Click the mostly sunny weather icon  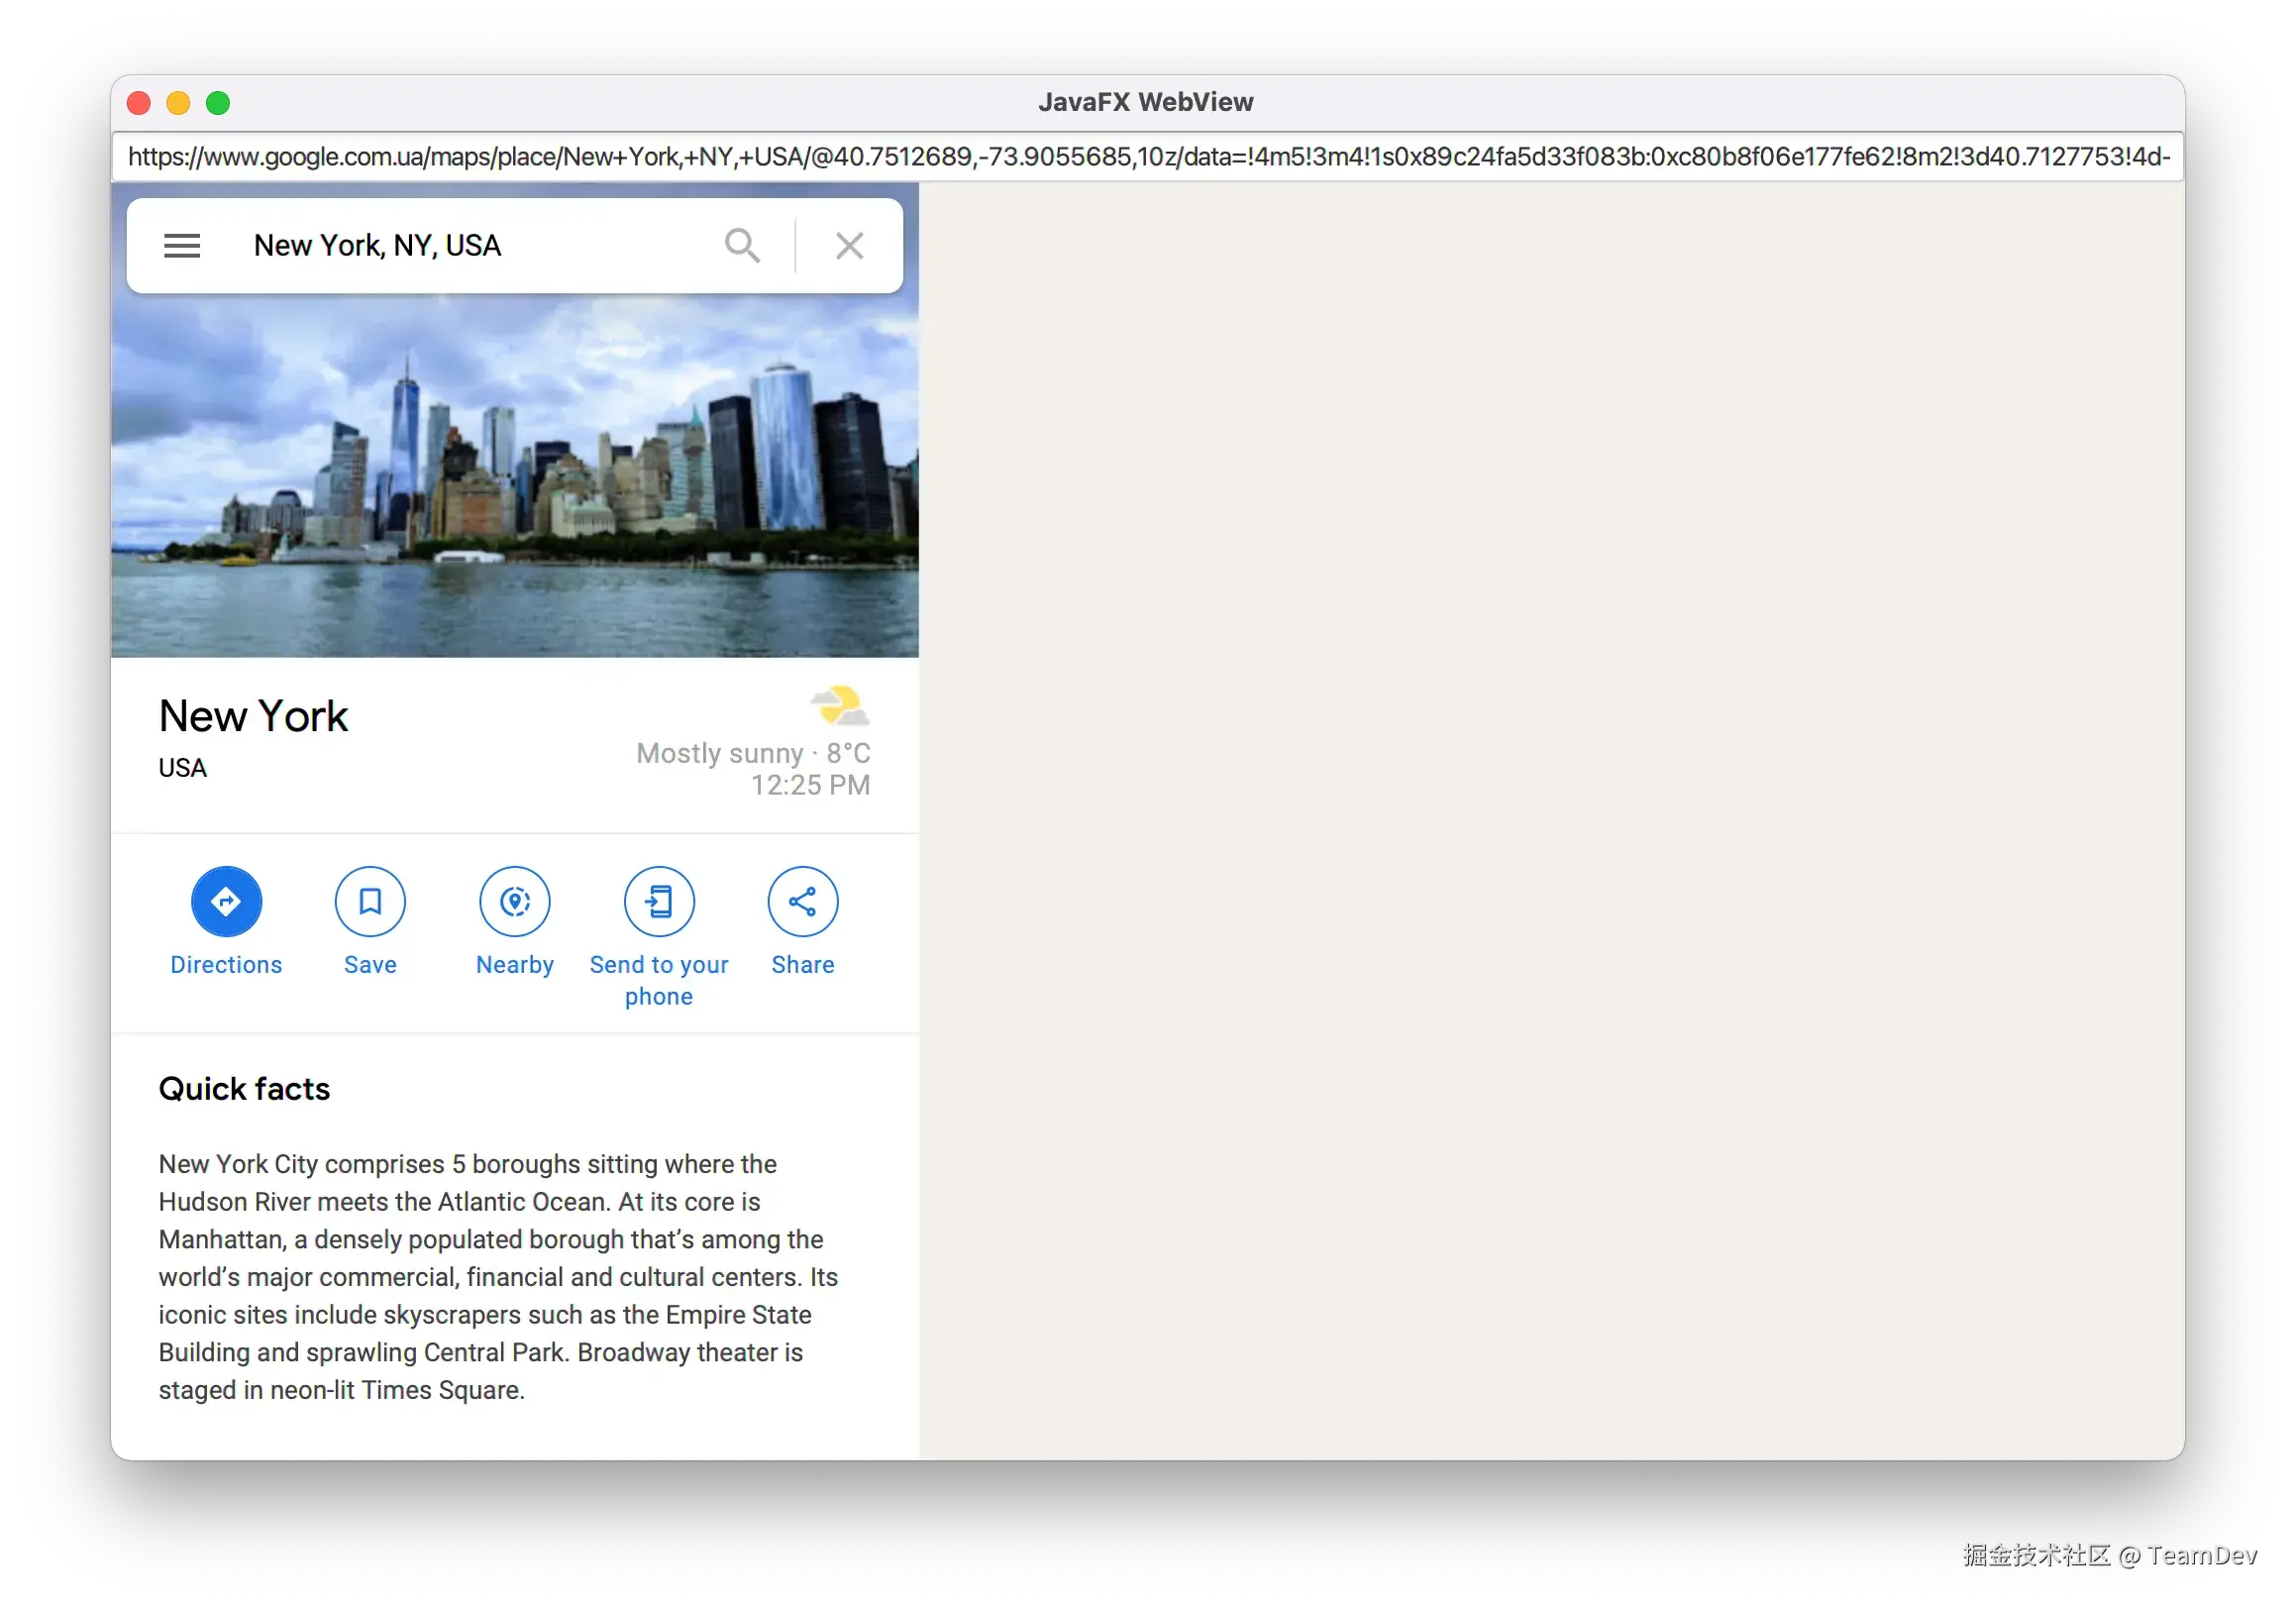pos(838,706)
